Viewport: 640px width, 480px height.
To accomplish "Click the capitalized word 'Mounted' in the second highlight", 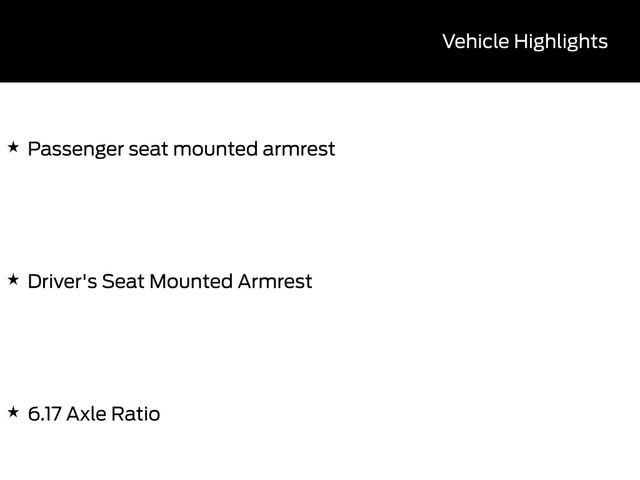I will (x=190, y=281).
